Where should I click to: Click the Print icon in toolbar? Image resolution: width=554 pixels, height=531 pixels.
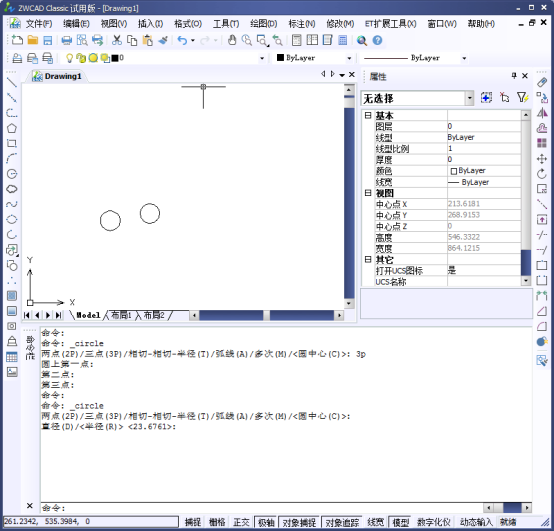[66, 40]
